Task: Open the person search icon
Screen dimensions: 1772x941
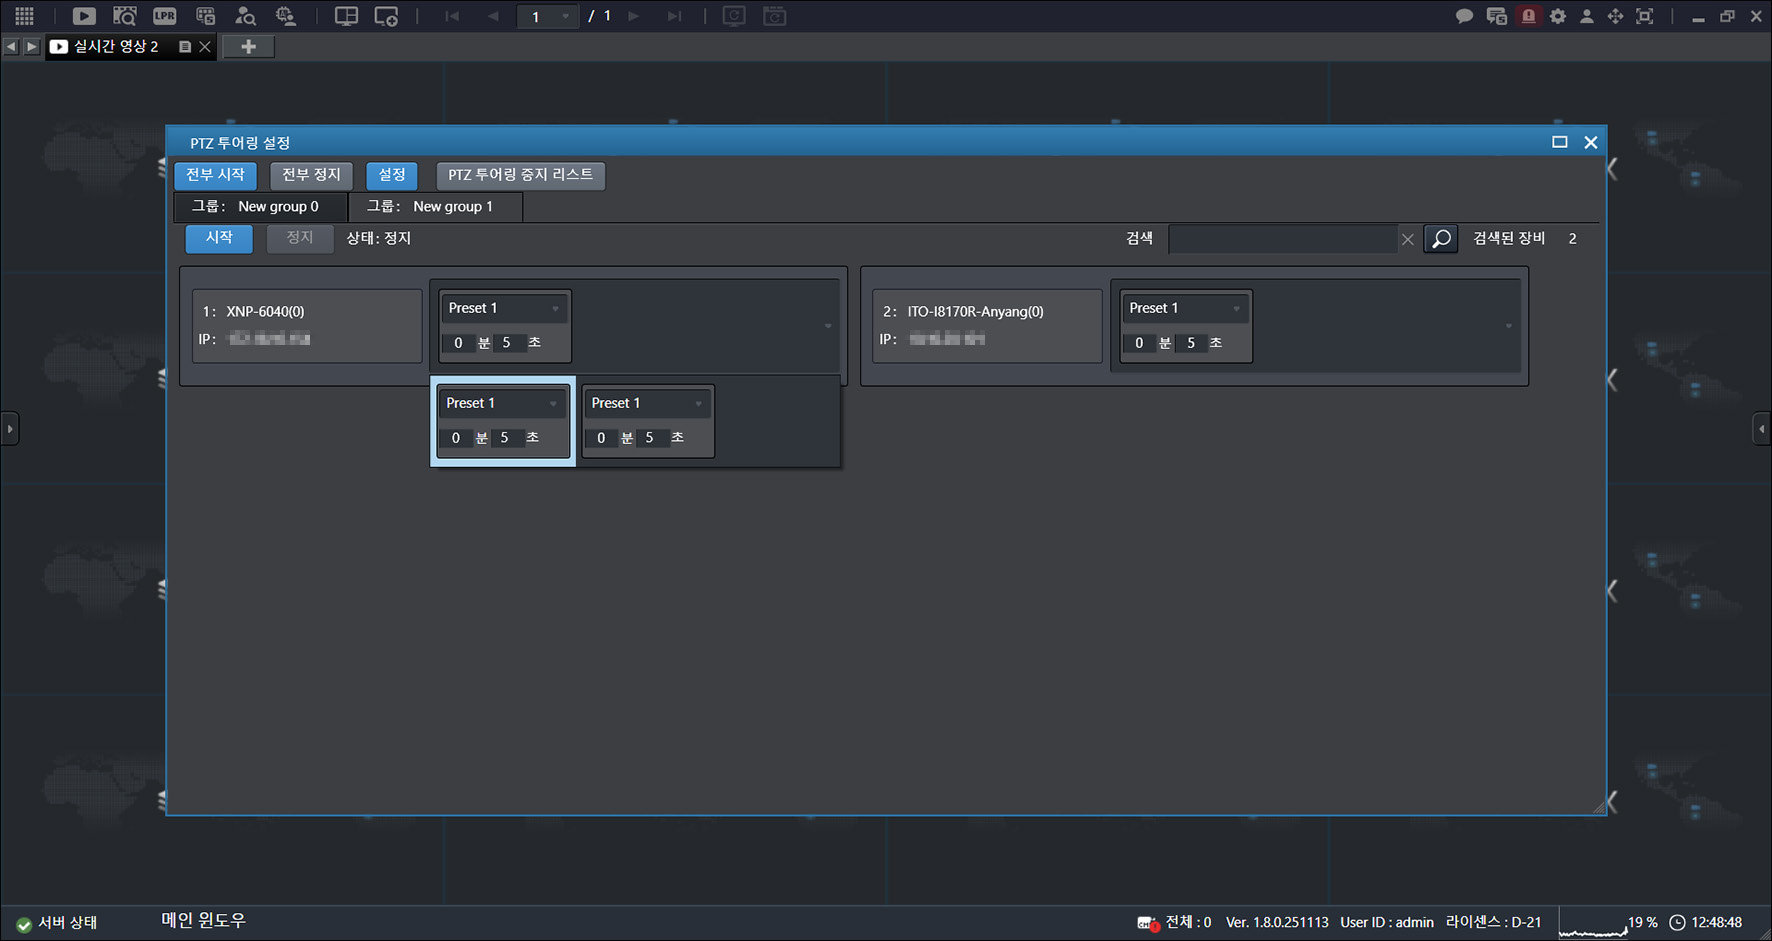Action: (245, 16)
